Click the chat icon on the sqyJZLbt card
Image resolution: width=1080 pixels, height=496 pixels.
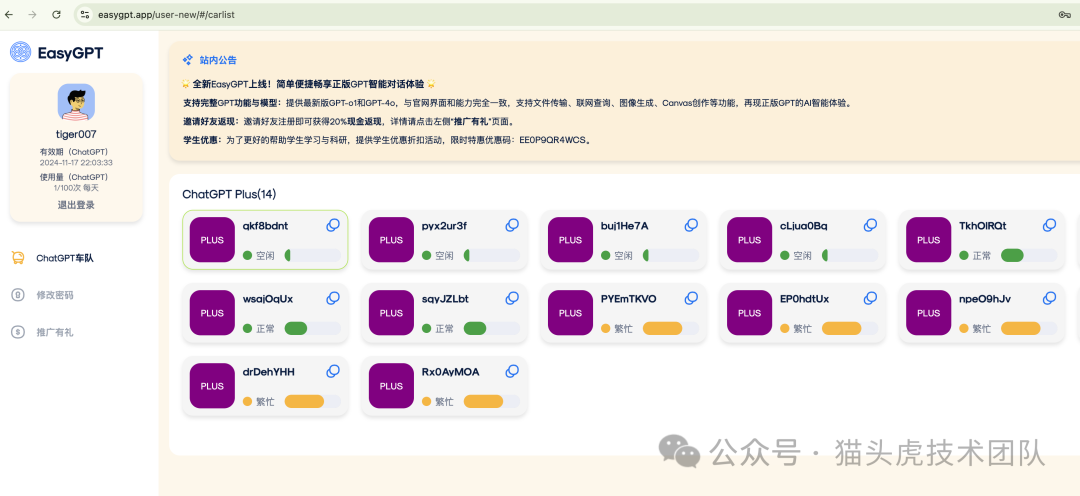click(x=512, y=298)
